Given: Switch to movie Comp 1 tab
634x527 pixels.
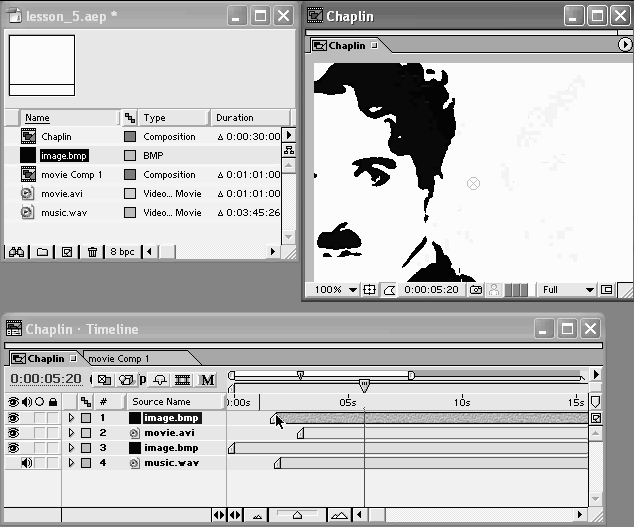Looking at the screenshot, I should 119,358.
